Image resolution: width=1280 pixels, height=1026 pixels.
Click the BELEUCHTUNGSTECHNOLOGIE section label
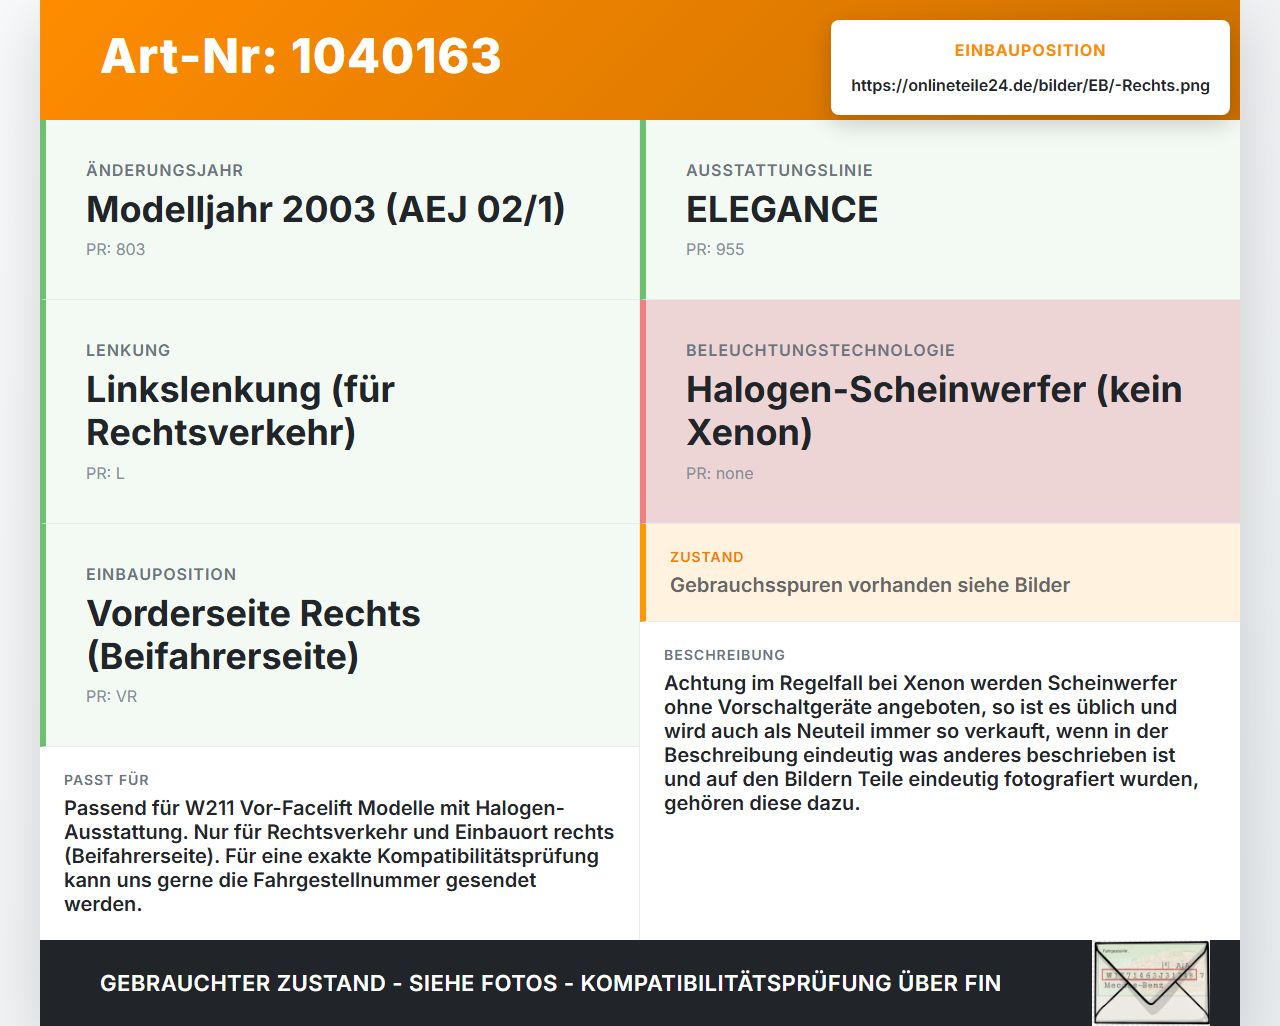(x=820, y=350)
